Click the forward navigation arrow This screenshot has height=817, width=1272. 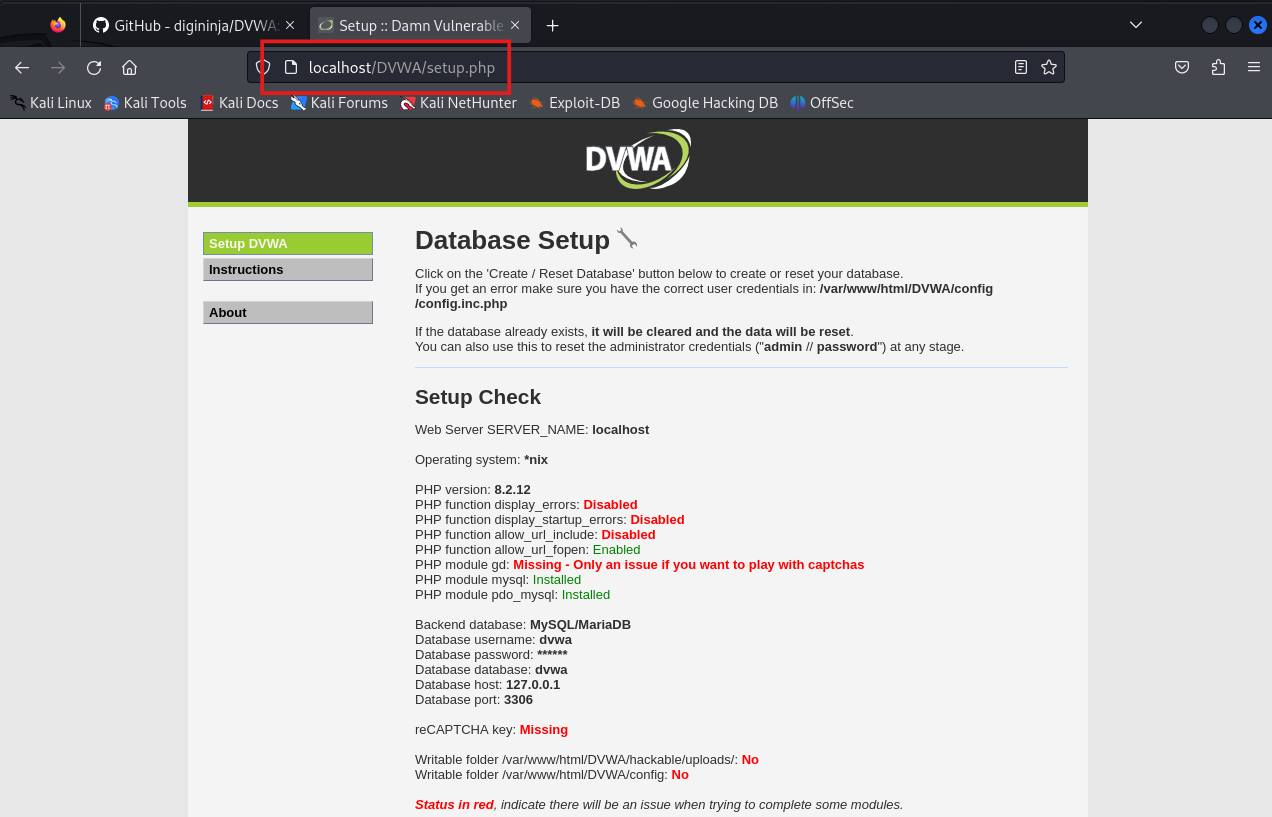58,67
